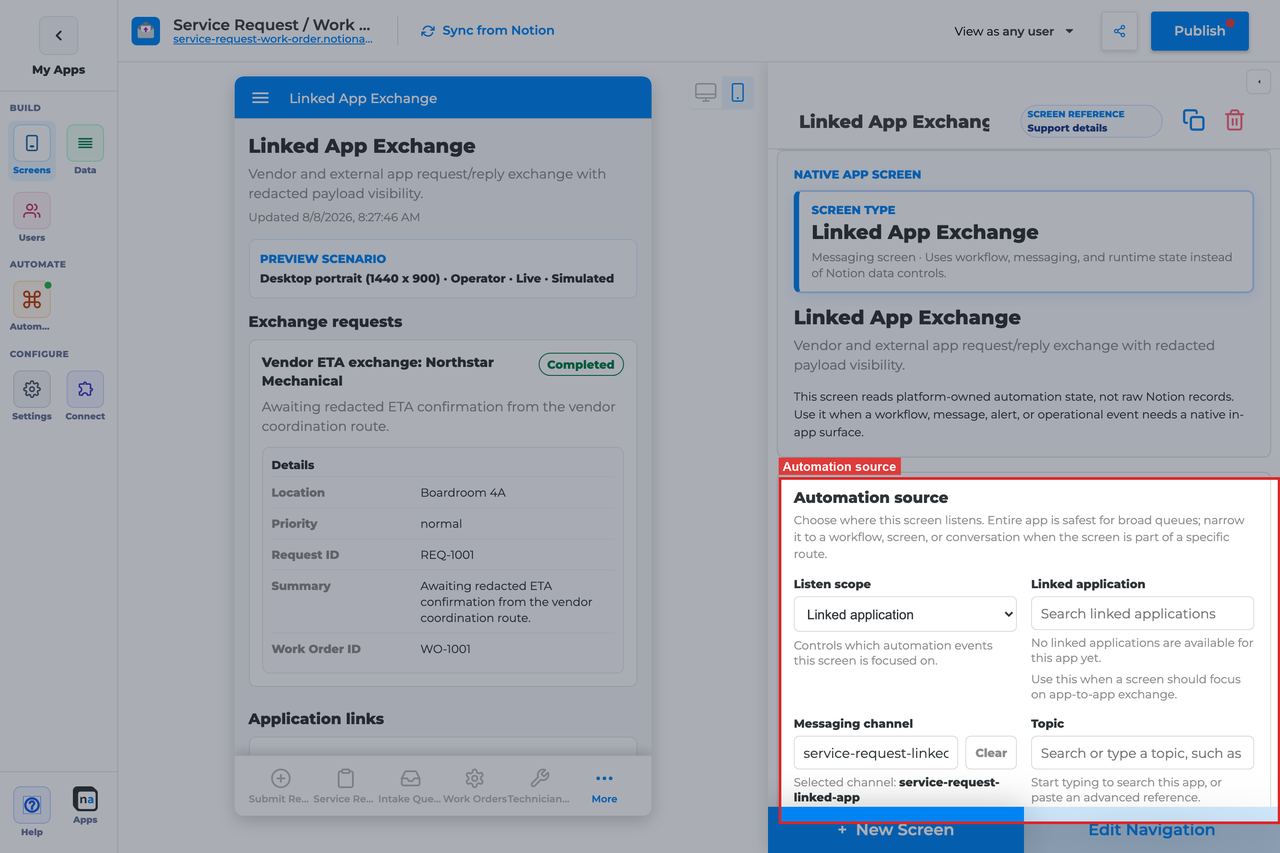Duplicate this screen with the copy icon
Screen dimensions: 1280x853
(x=1193, y=120)
